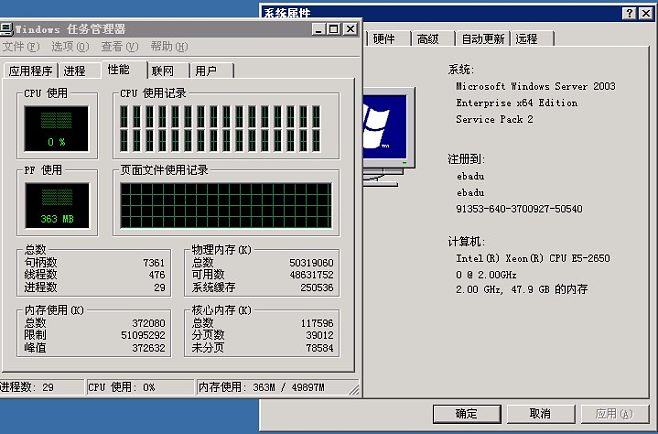Click the text Microsoft Windows Server 2003

click(x=536, y=86)
